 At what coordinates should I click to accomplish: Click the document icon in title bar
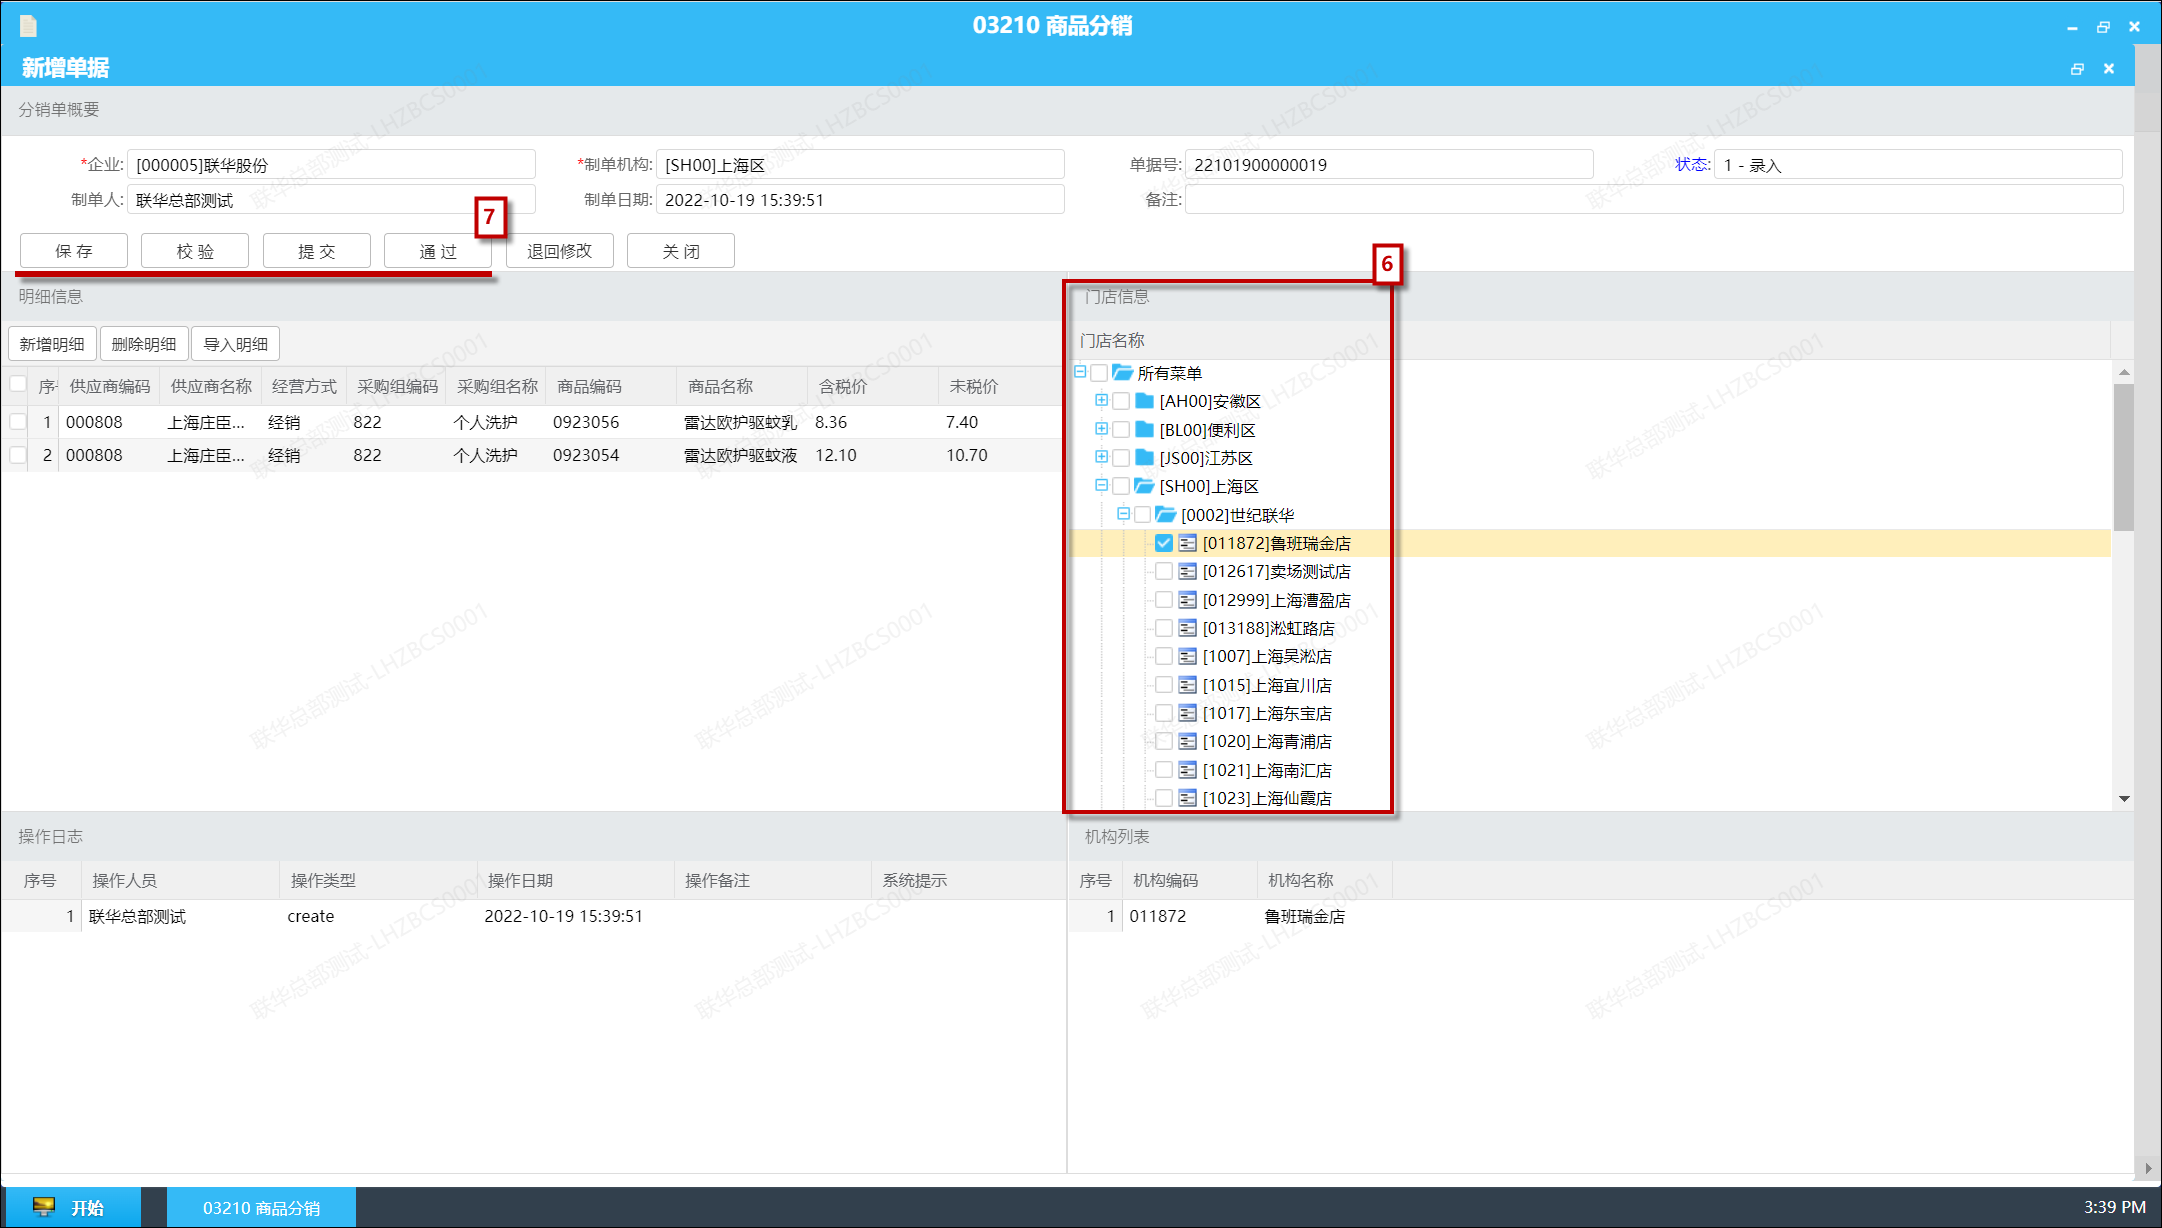[28, 26]
